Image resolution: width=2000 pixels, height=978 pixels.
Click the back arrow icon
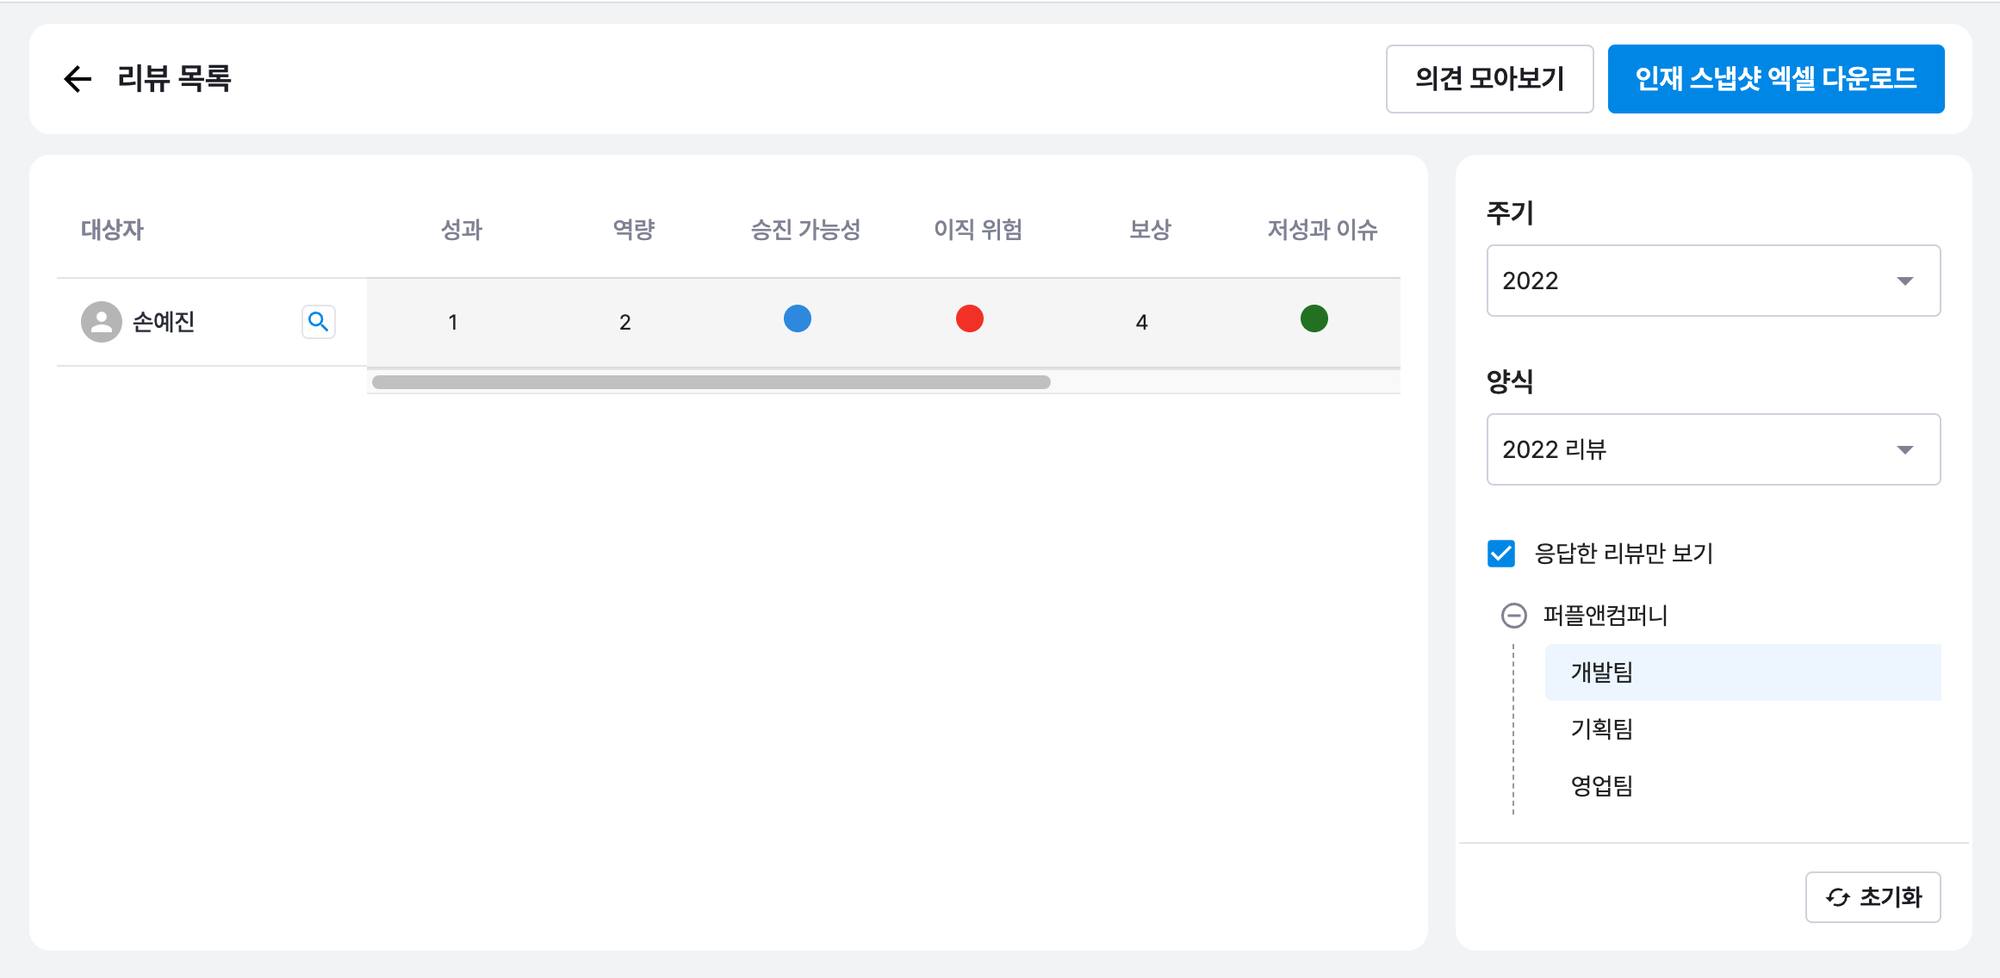[x=77, y=79]
